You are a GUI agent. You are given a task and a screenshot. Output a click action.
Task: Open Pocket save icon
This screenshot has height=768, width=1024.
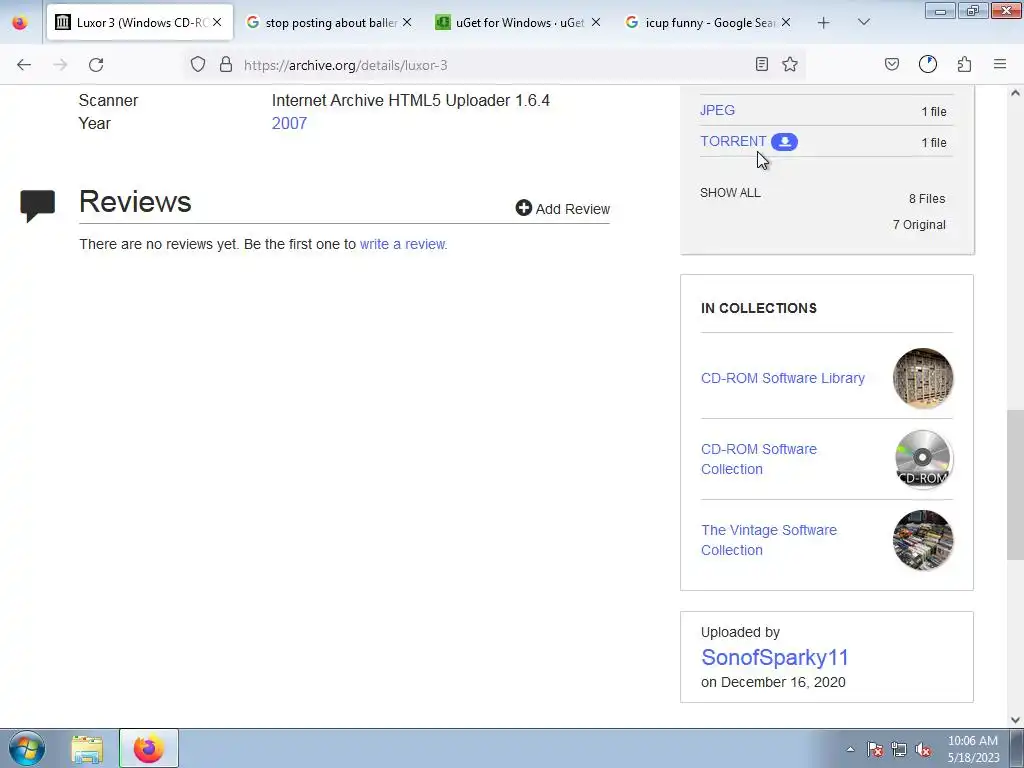[891, 64]
